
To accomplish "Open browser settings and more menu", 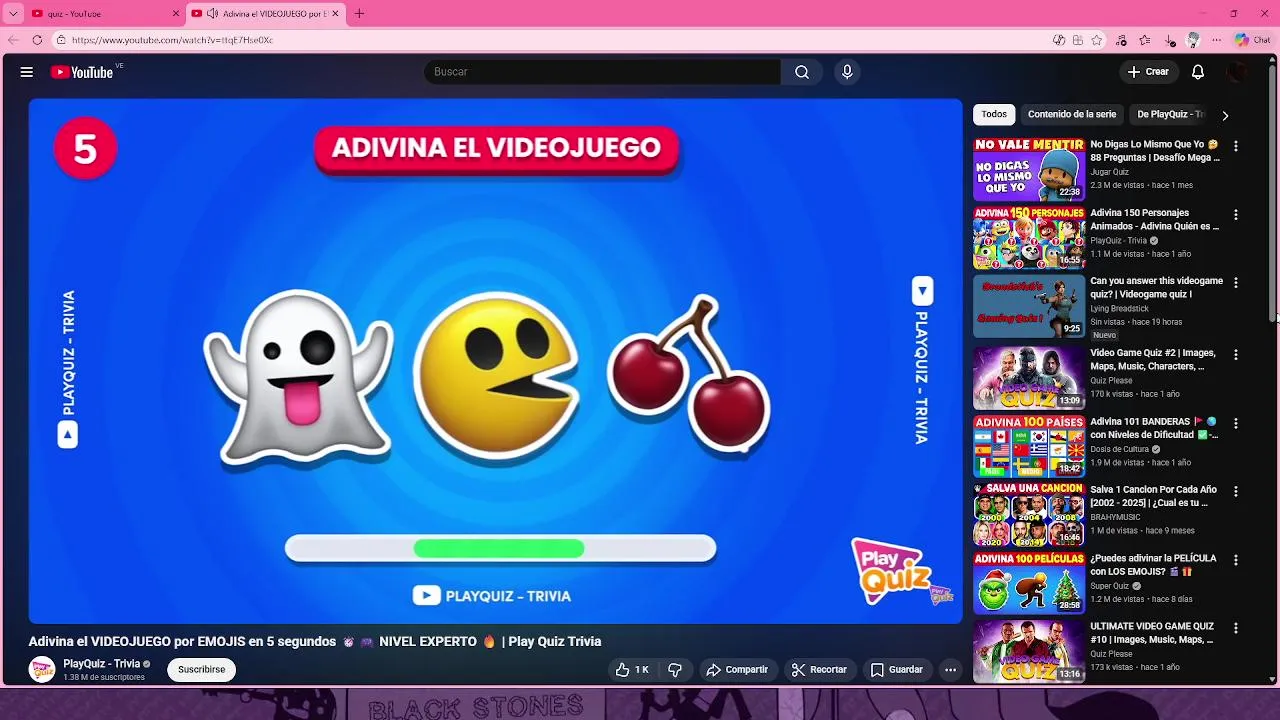I will tap(1216, 40).
